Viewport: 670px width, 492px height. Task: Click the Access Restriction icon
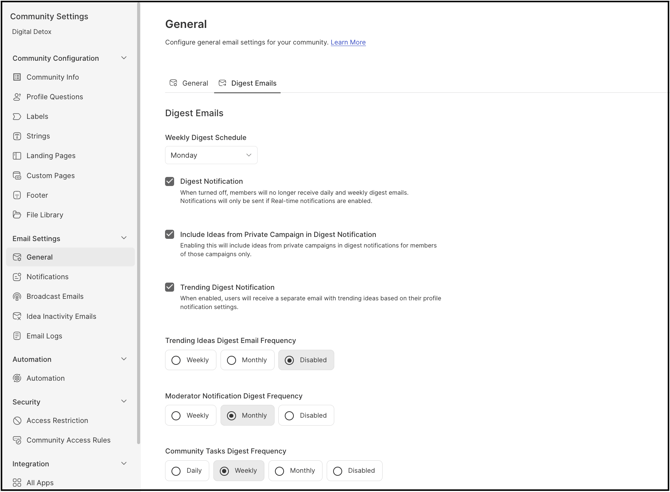coord(17,421)
